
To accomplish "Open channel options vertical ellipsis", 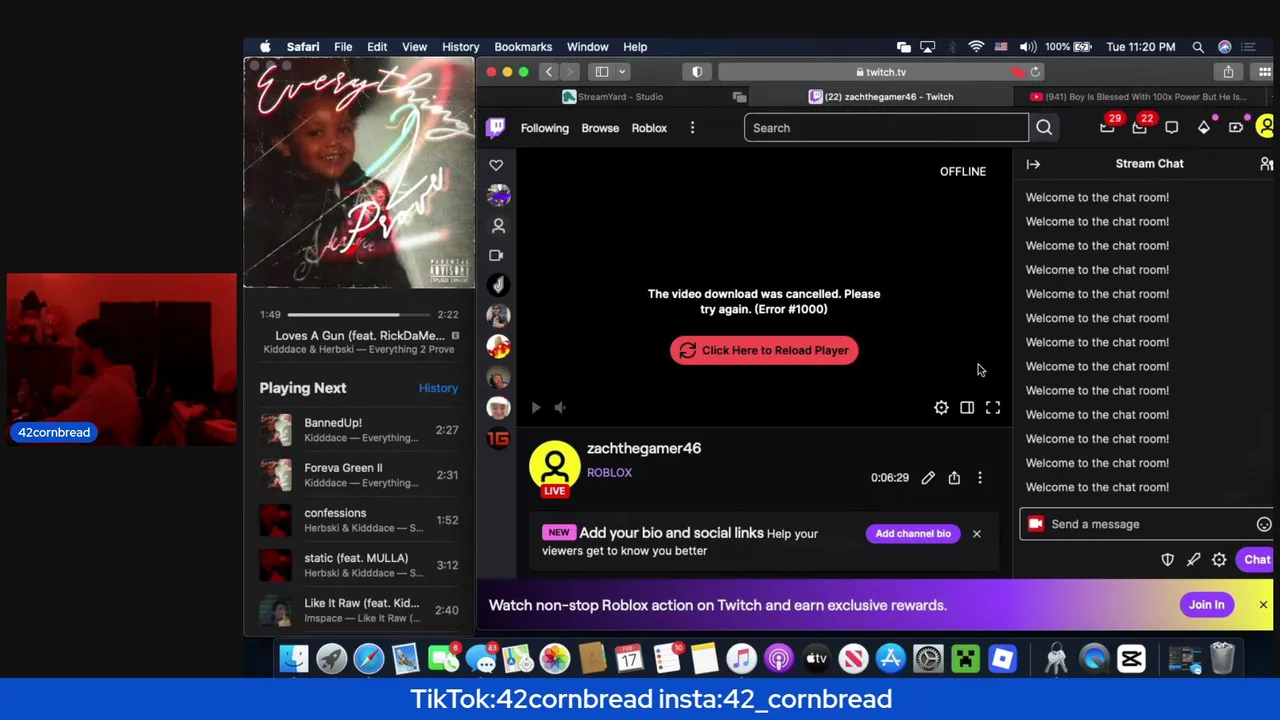I will click(980, 478).
